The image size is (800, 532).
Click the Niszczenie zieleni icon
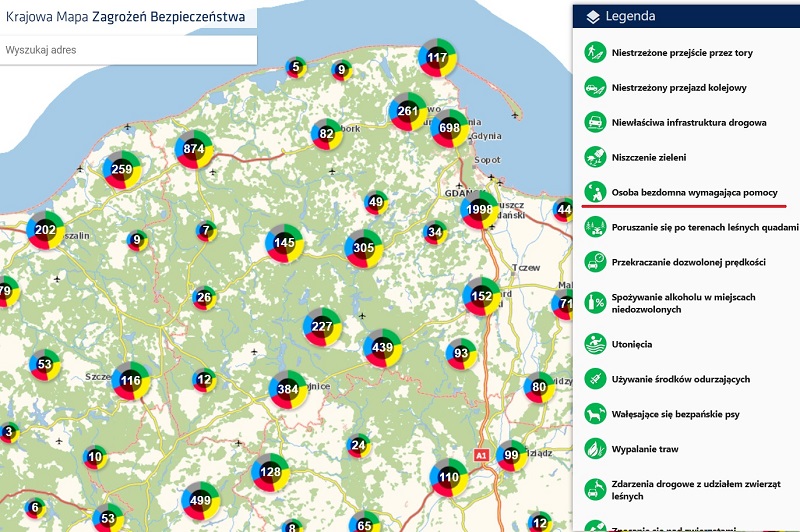pyautogui.click(x=595, y=157)
